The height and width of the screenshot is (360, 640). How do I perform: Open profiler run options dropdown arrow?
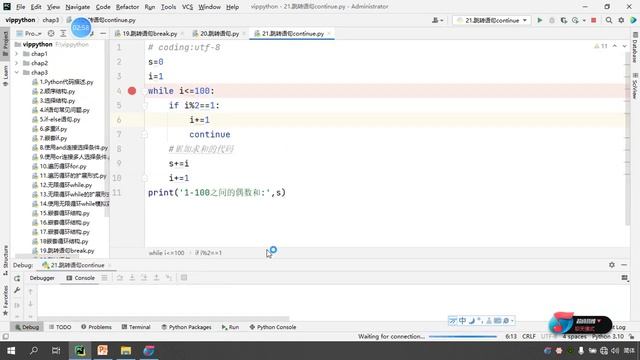(584, 20)
